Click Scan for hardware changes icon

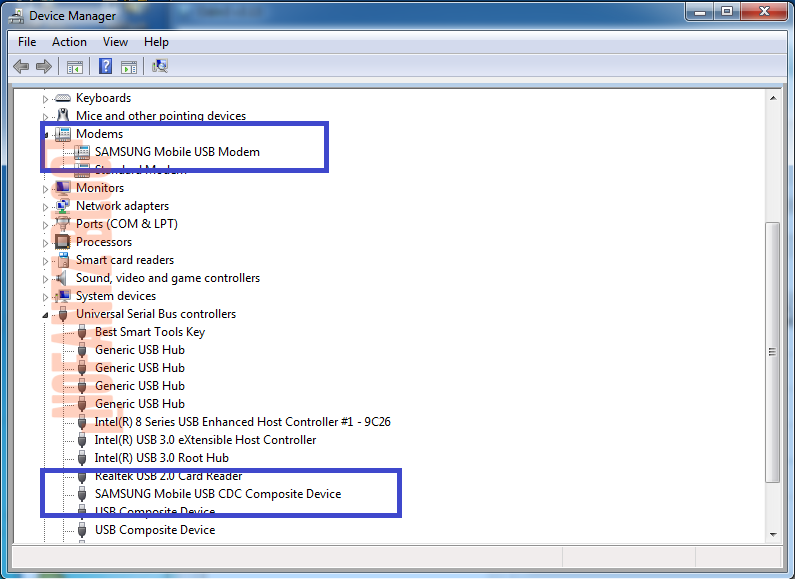coord(160,66)
